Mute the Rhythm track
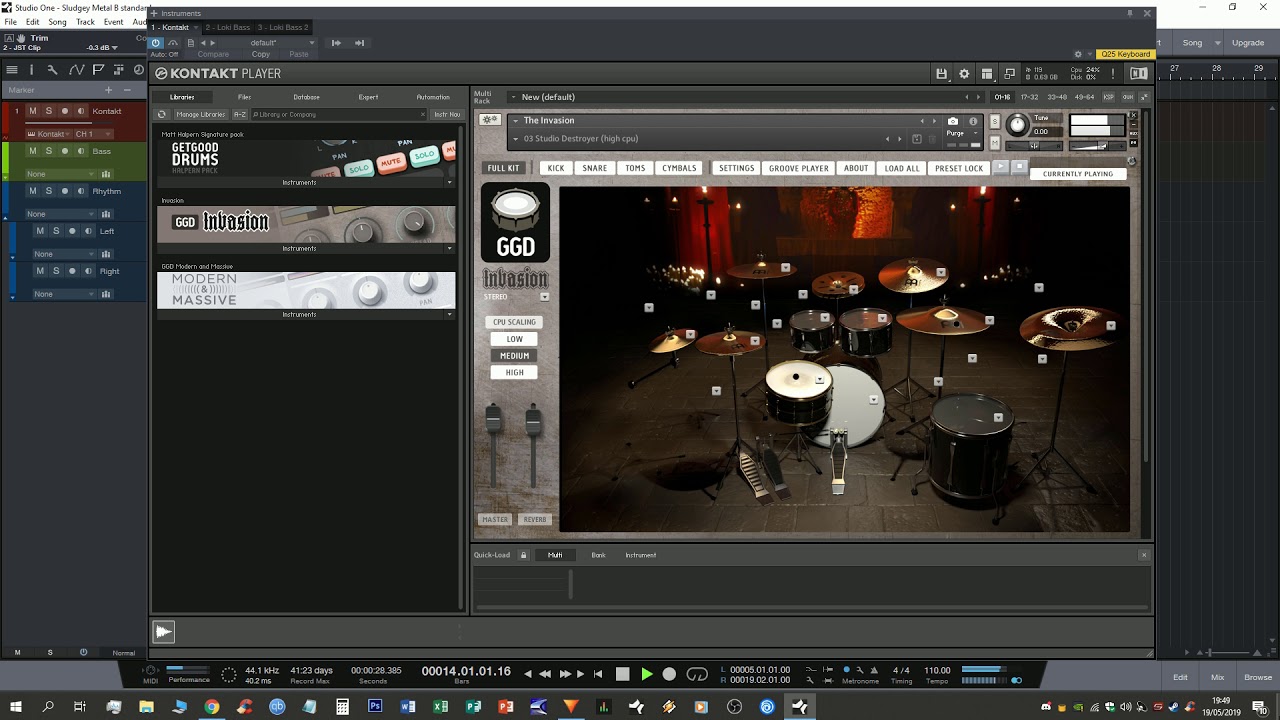The image size is (1280, 720). 32,191
